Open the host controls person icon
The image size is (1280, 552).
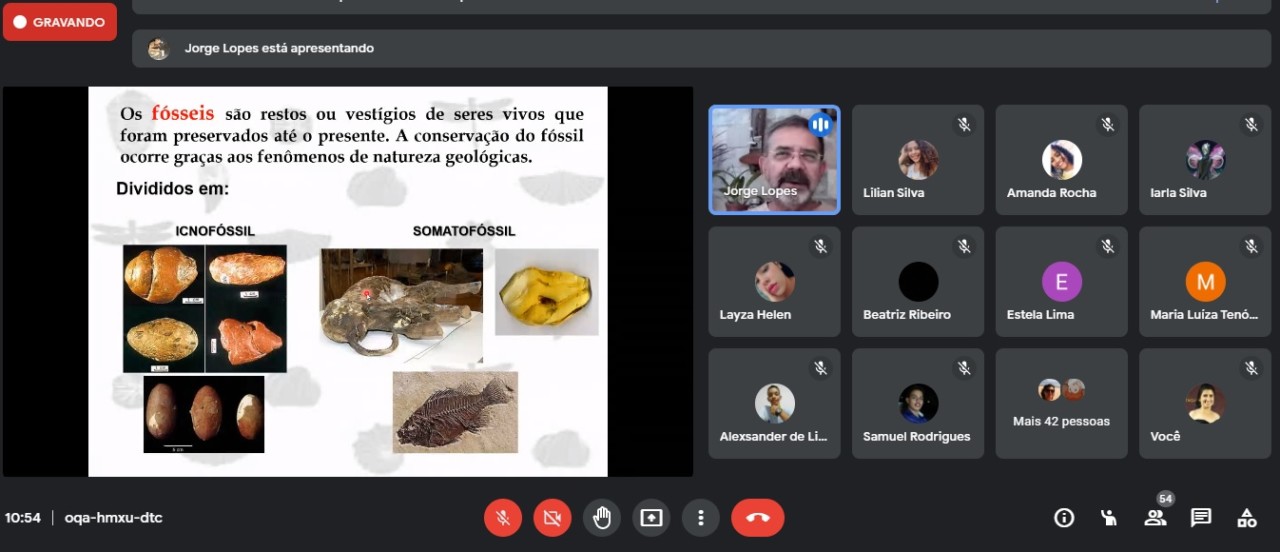click(x=1109, y=518)
